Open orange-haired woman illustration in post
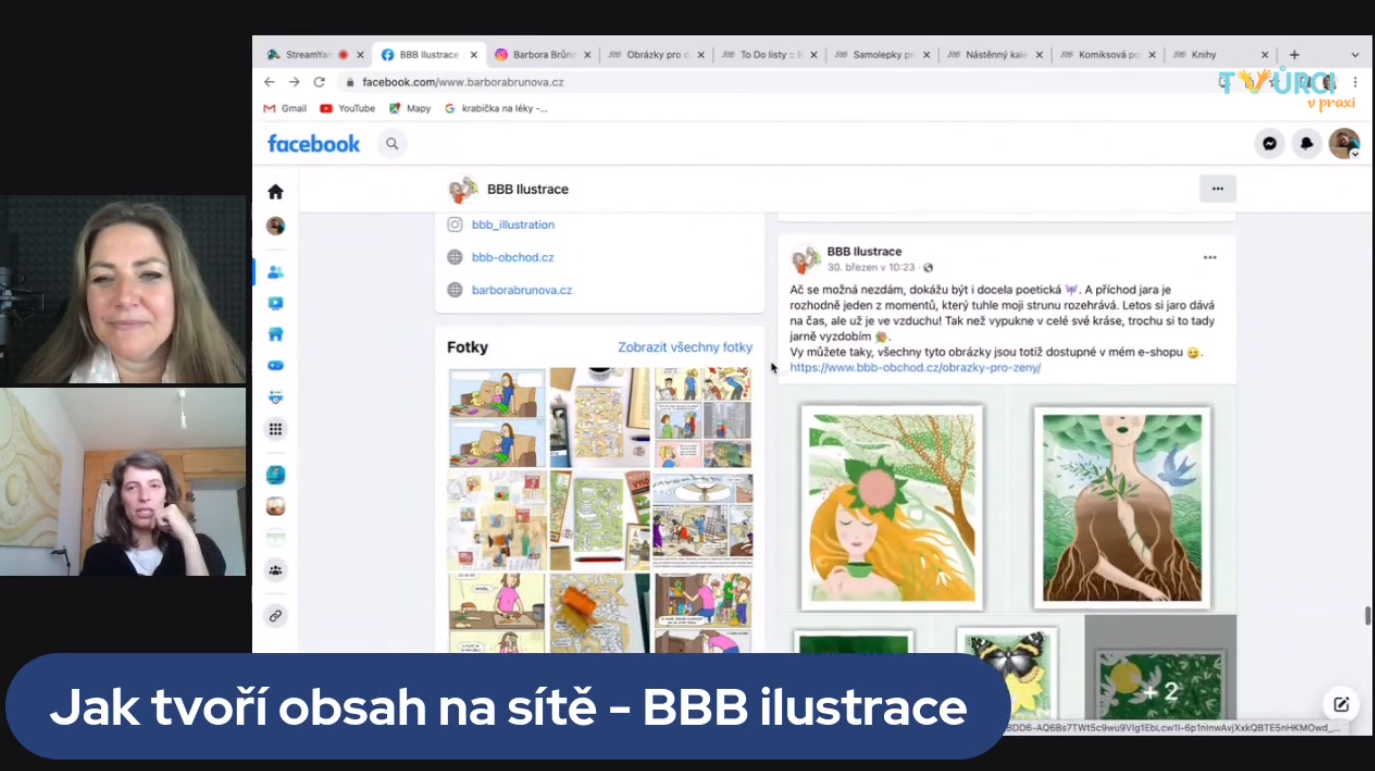This screenshot has height=771, width=1375. (892, 507)
